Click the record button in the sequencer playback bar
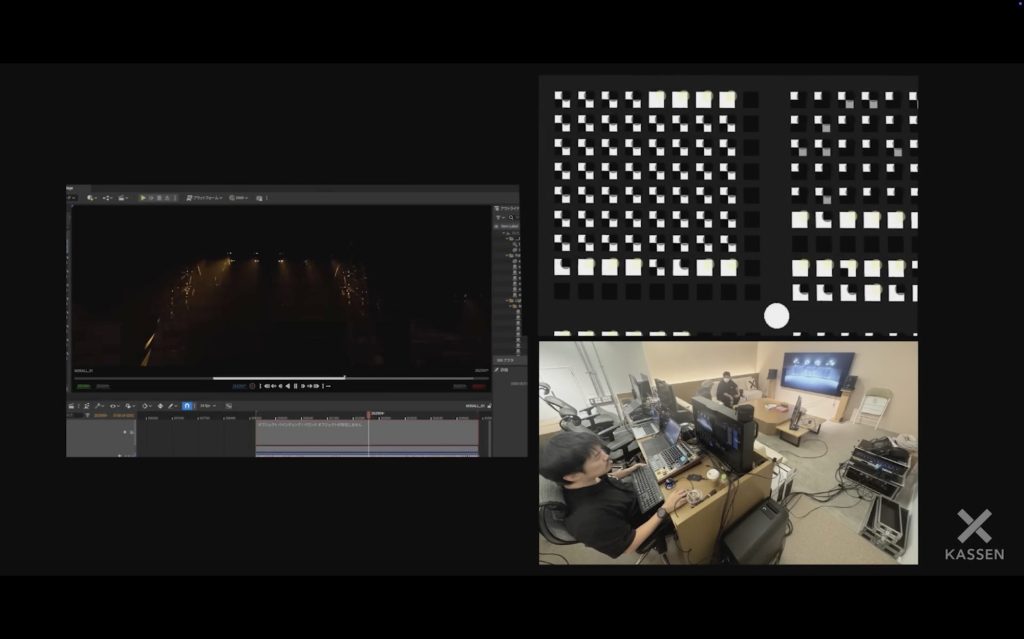1024x639 pixels. tap(252, 386)
